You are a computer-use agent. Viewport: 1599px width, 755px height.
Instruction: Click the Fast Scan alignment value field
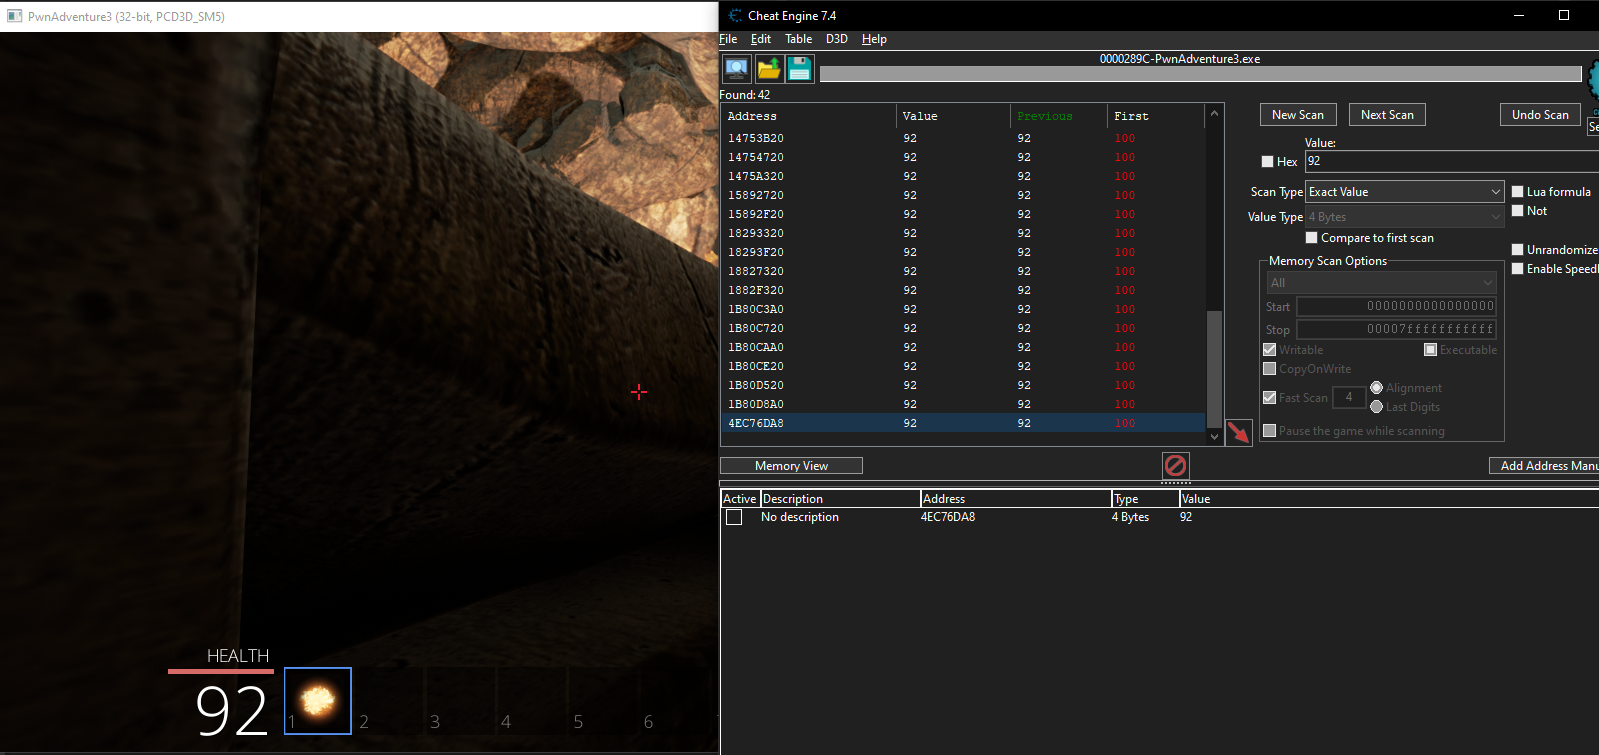point(1349,398)
